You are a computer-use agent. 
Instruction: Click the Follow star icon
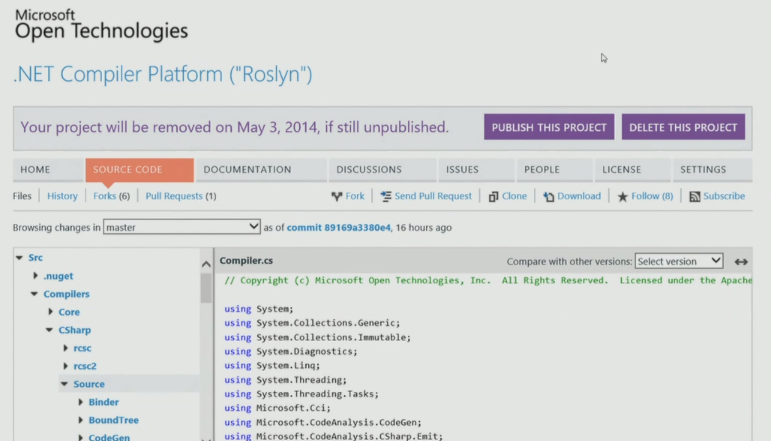click(623, 197)
